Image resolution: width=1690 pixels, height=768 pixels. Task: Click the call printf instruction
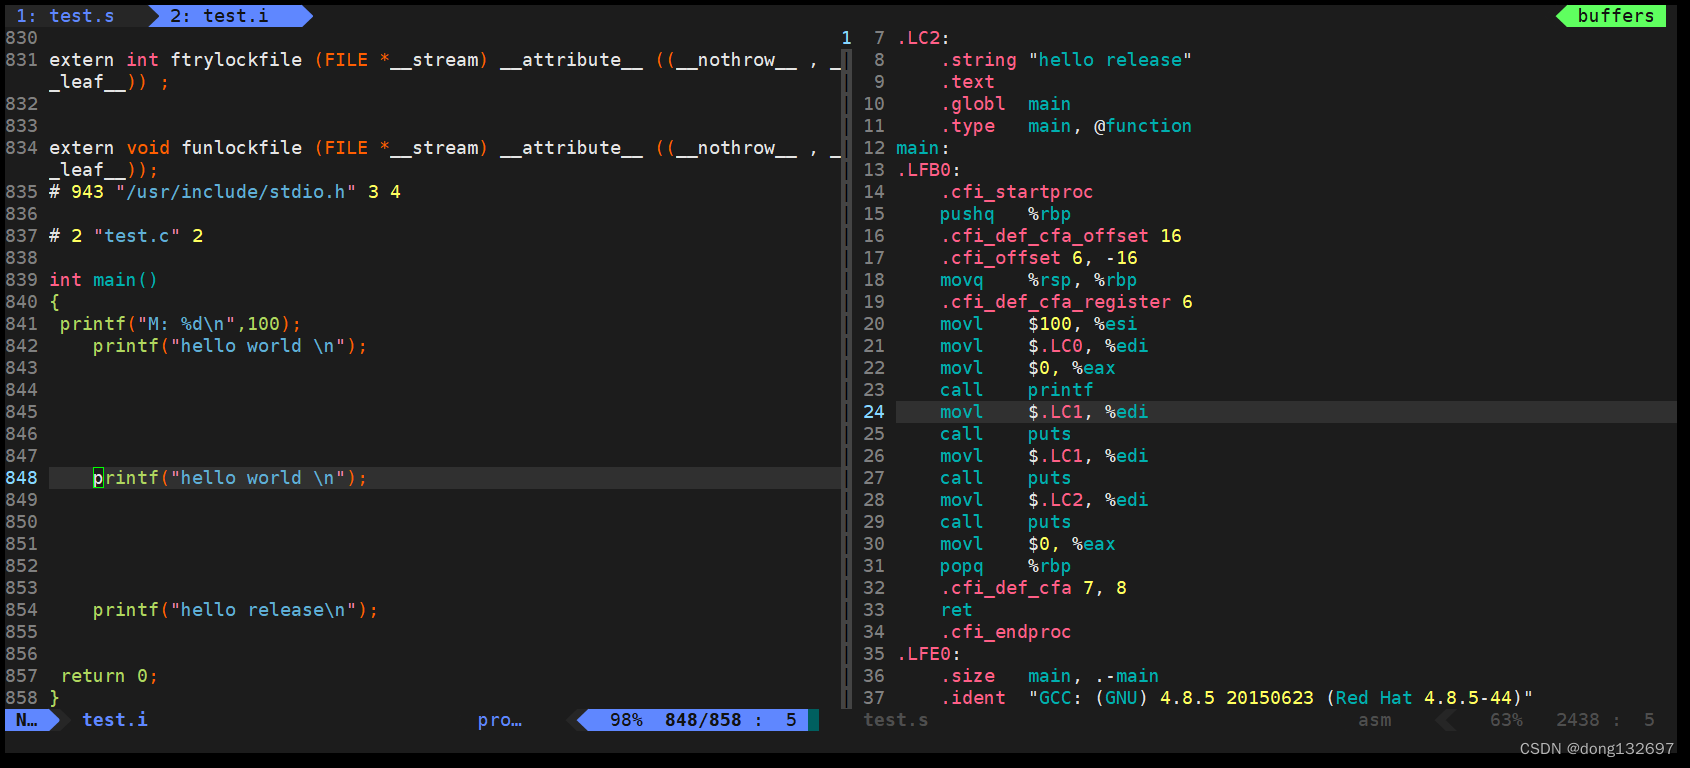click(x=1016, y=390)
